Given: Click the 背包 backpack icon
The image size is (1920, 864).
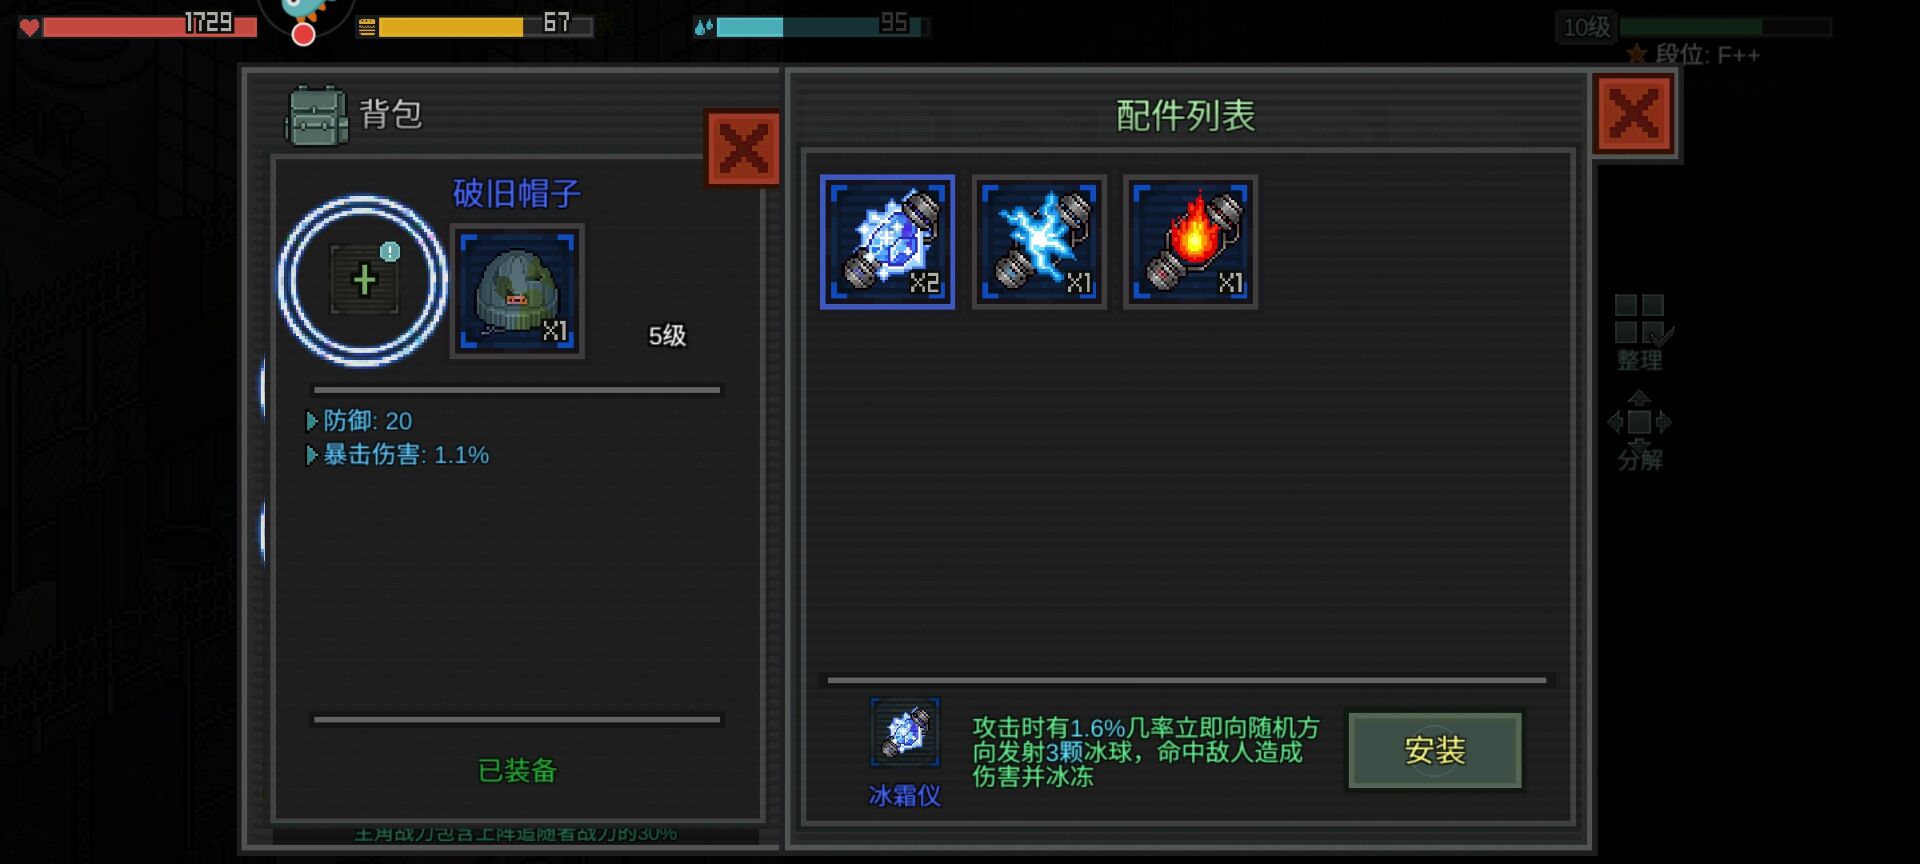Looking at the screenshot, I should (317, 116).
